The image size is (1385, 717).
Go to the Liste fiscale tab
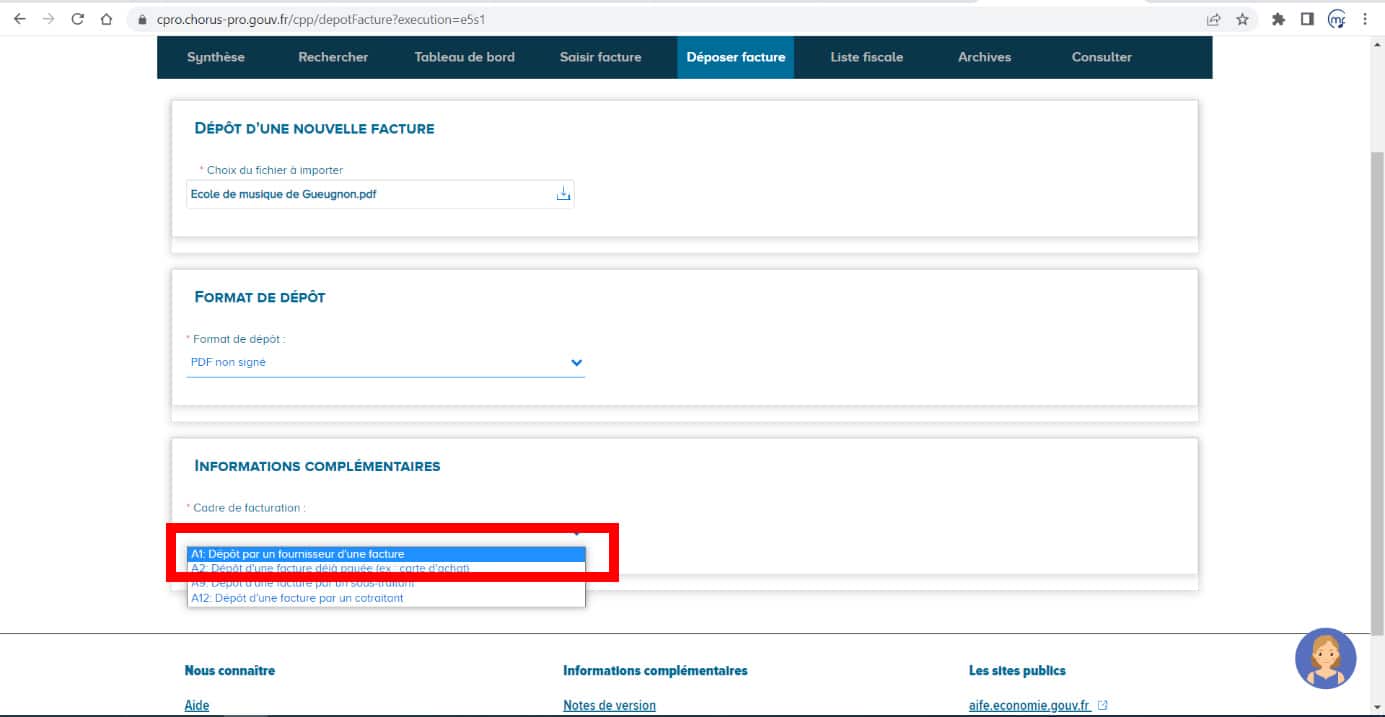click(866, 57)
